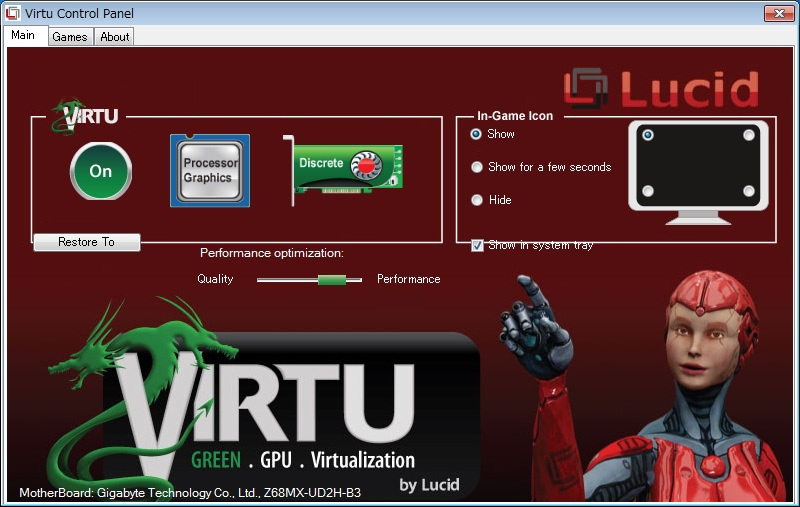Click the small Virtu dragon logo

85,116
